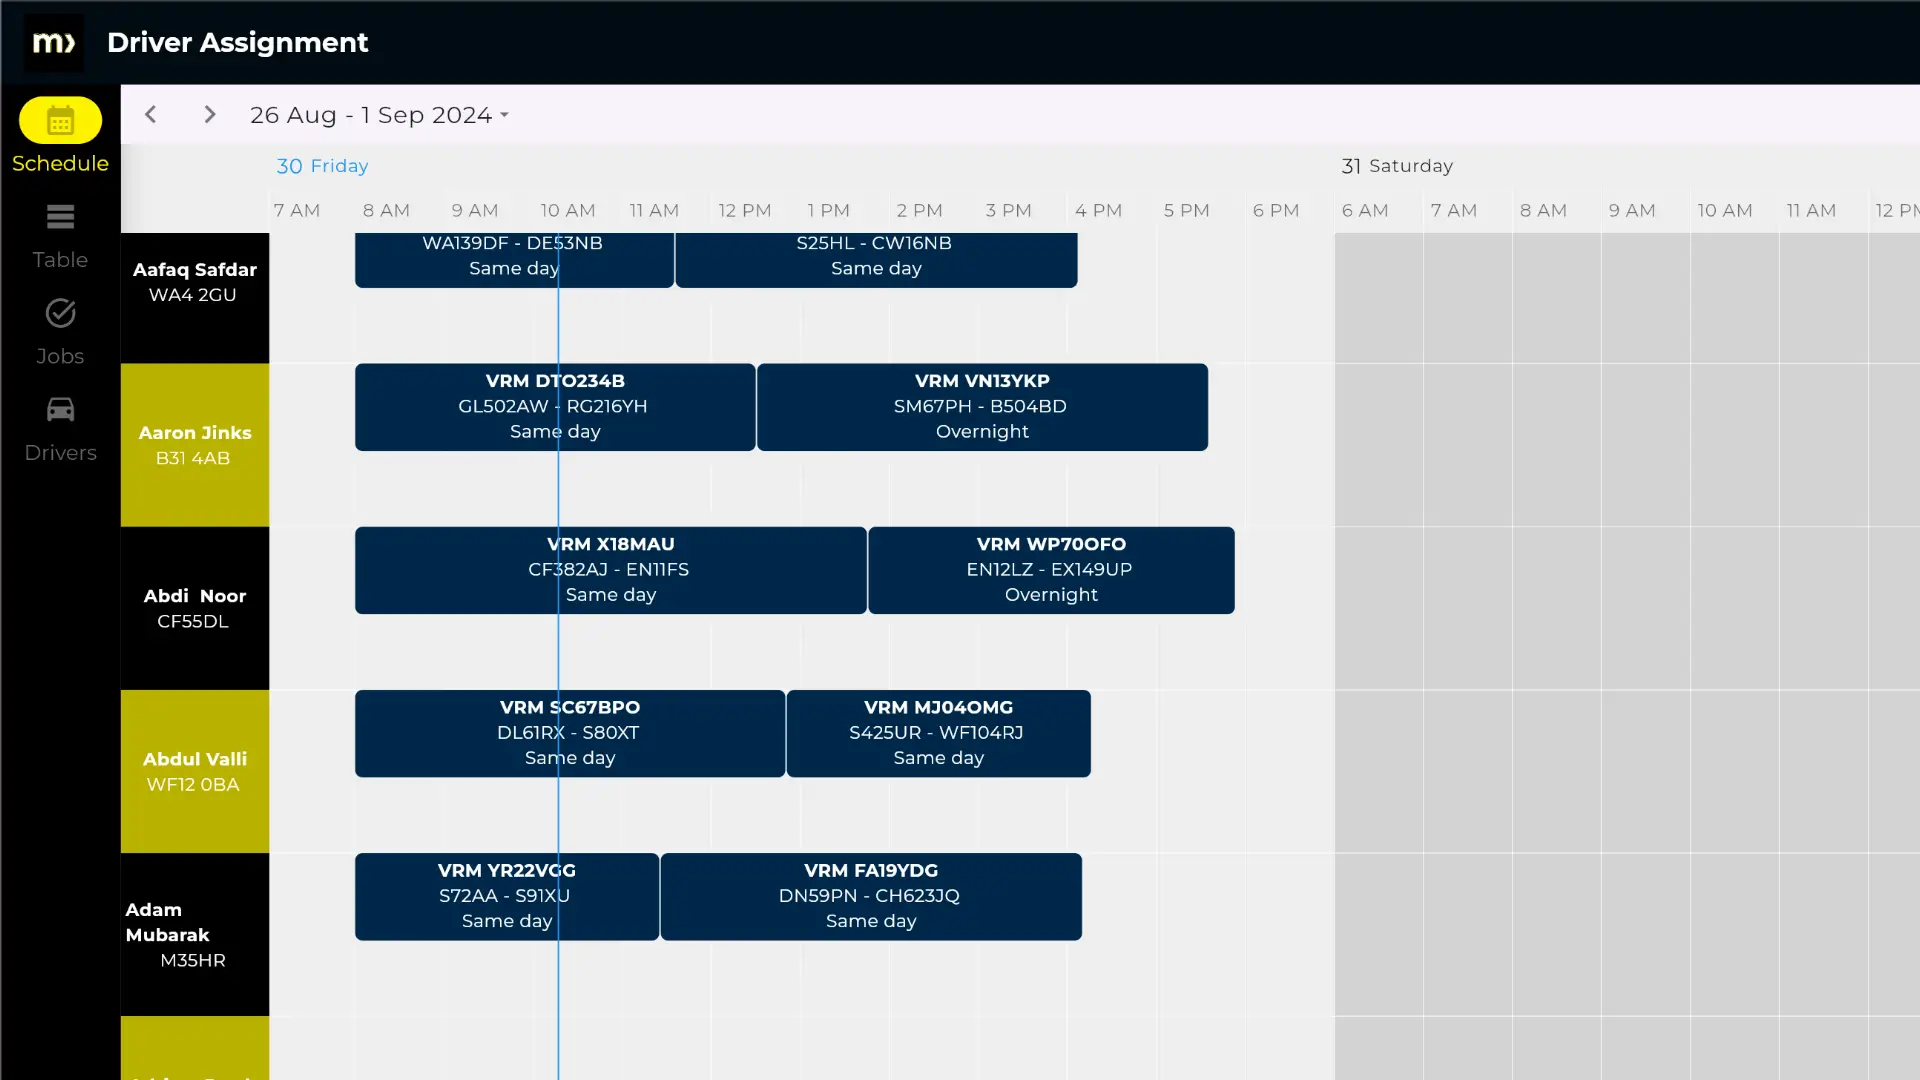Click the Saturday 11 AM time label
This screenshot has height=1080, width=1920.
pos(1811,210)
